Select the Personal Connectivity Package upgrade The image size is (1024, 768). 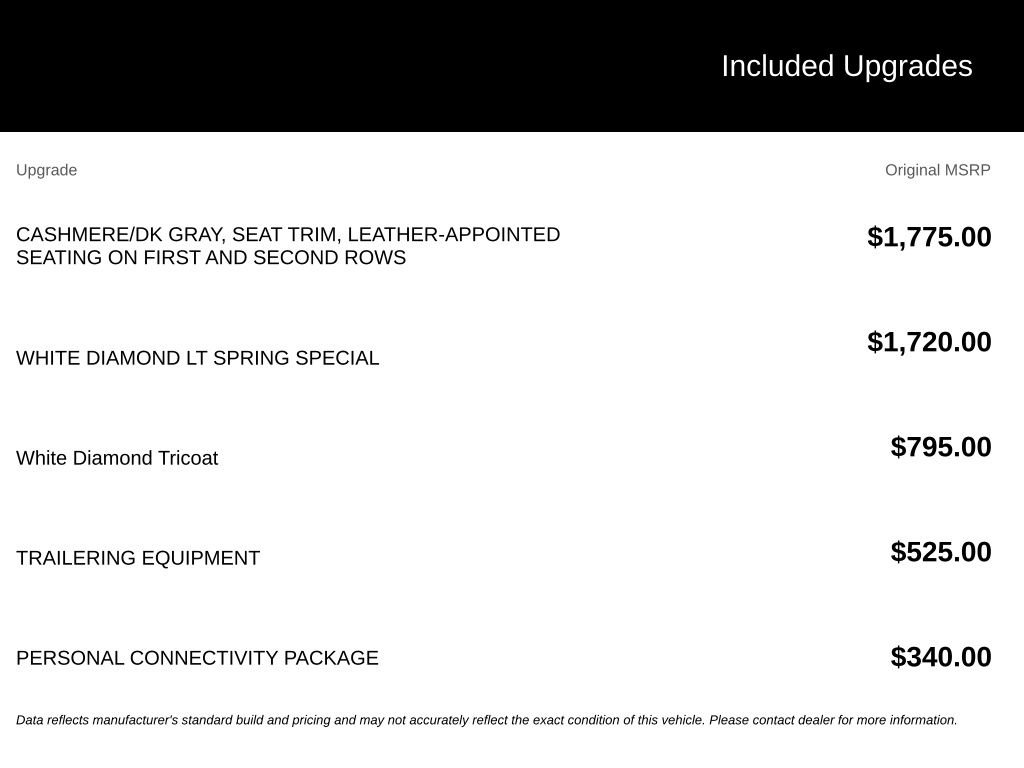tap(197, 658)
